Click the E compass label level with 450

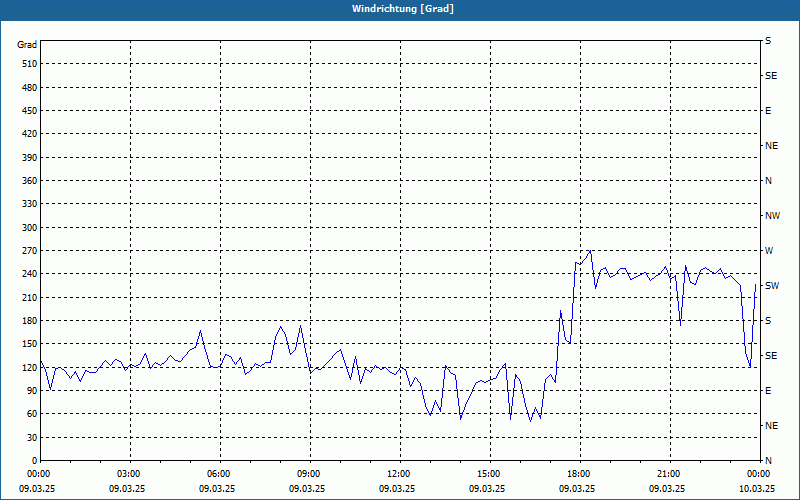coord(768,111)
